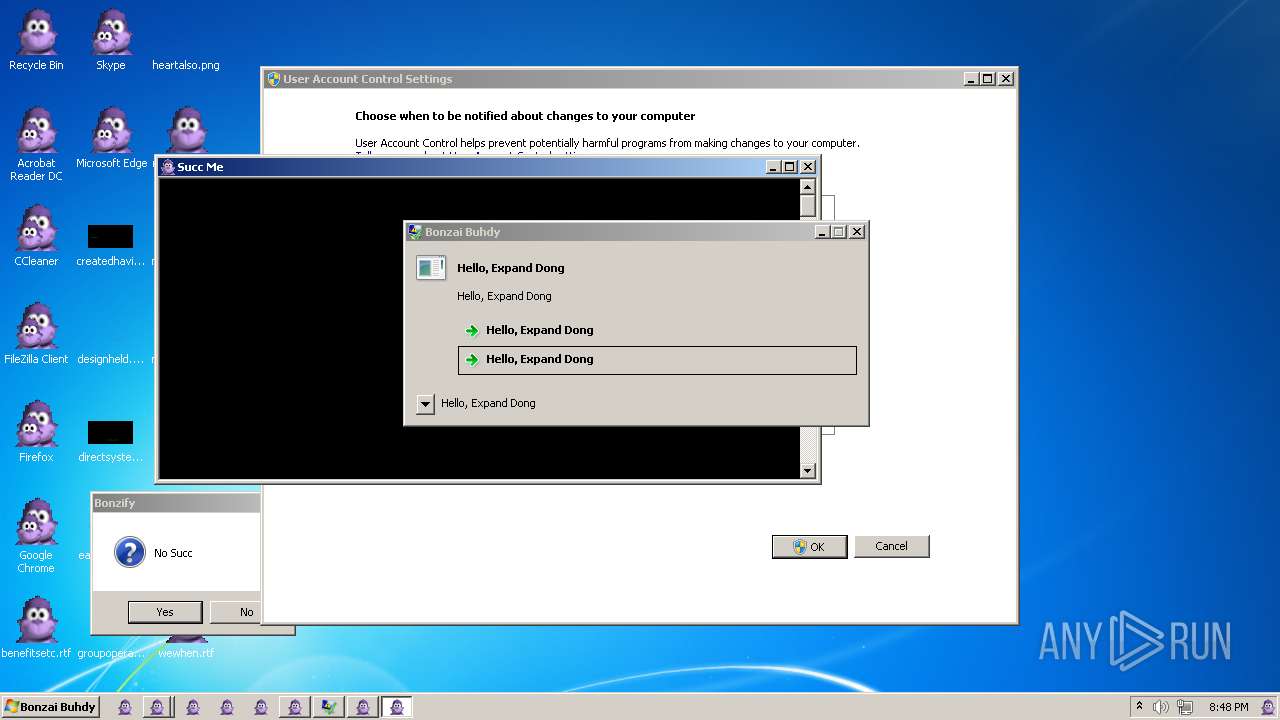This screenshot has height=720, width=1280.
Task: Click the 'Choose when to be notified' heading
Action: [525, 116]
